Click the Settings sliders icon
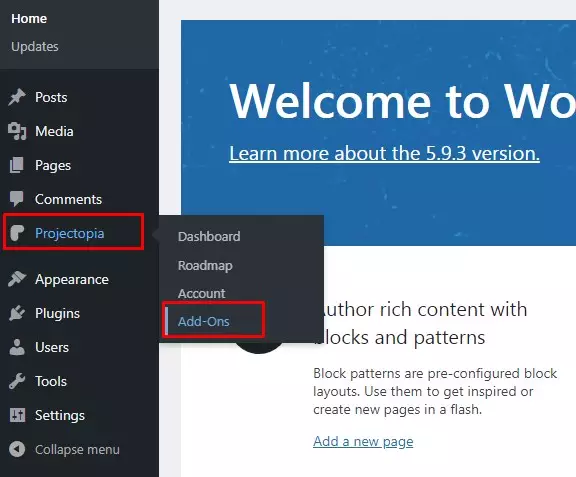The height and width of the screenshot is (477, 576). 17,415
